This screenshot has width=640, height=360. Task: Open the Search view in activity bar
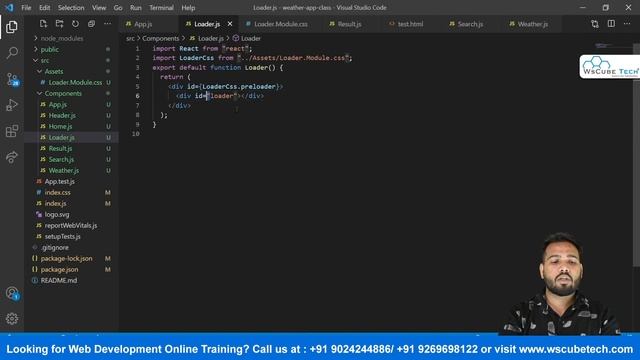point(12,53)
